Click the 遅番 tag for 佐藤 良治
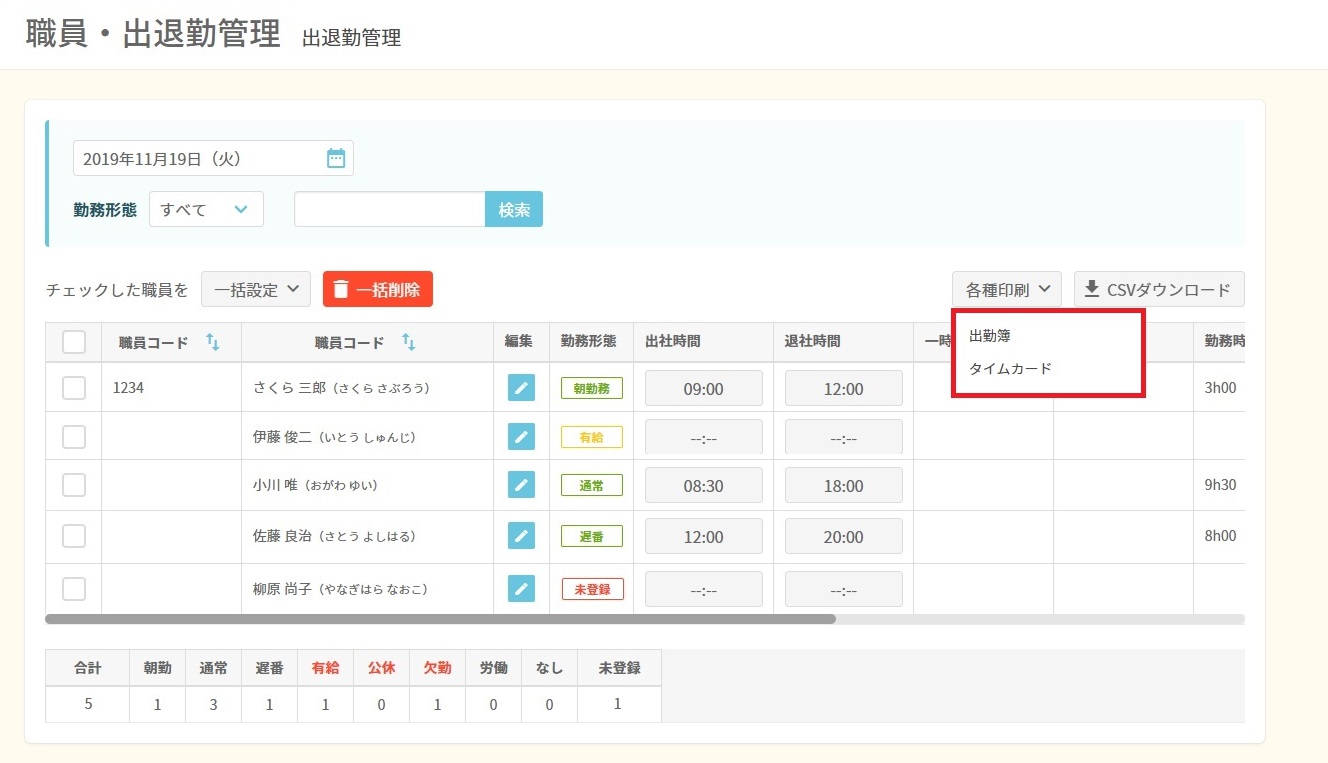 [x=592, y=536]
